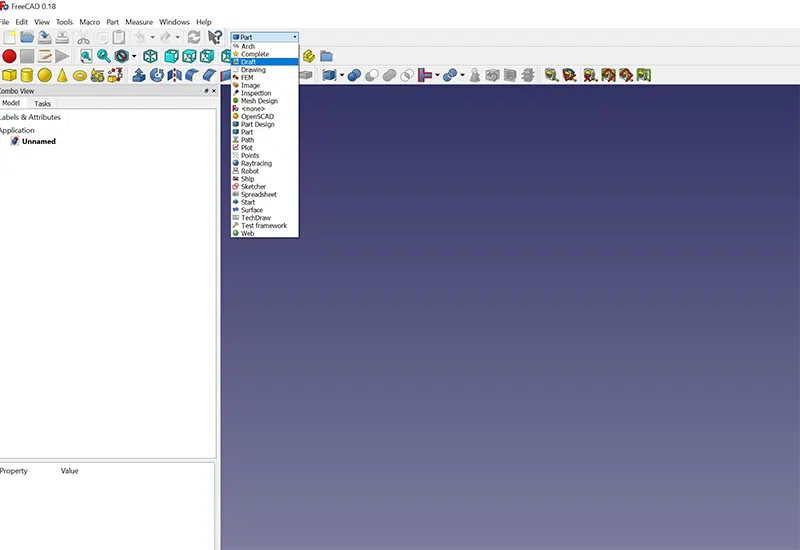Start macro recording with the red circle
The width and height of the screenshot is (800, 550).
point(9,56)
